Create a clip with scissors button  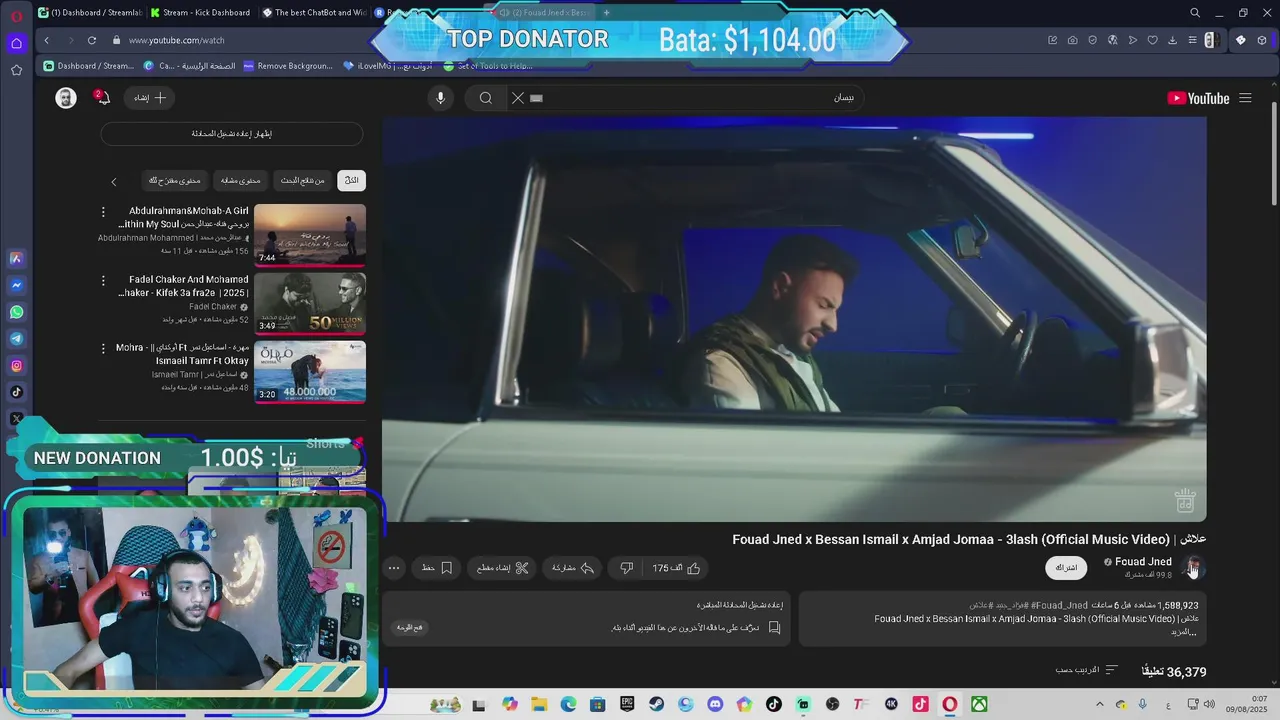click(501, 568)
